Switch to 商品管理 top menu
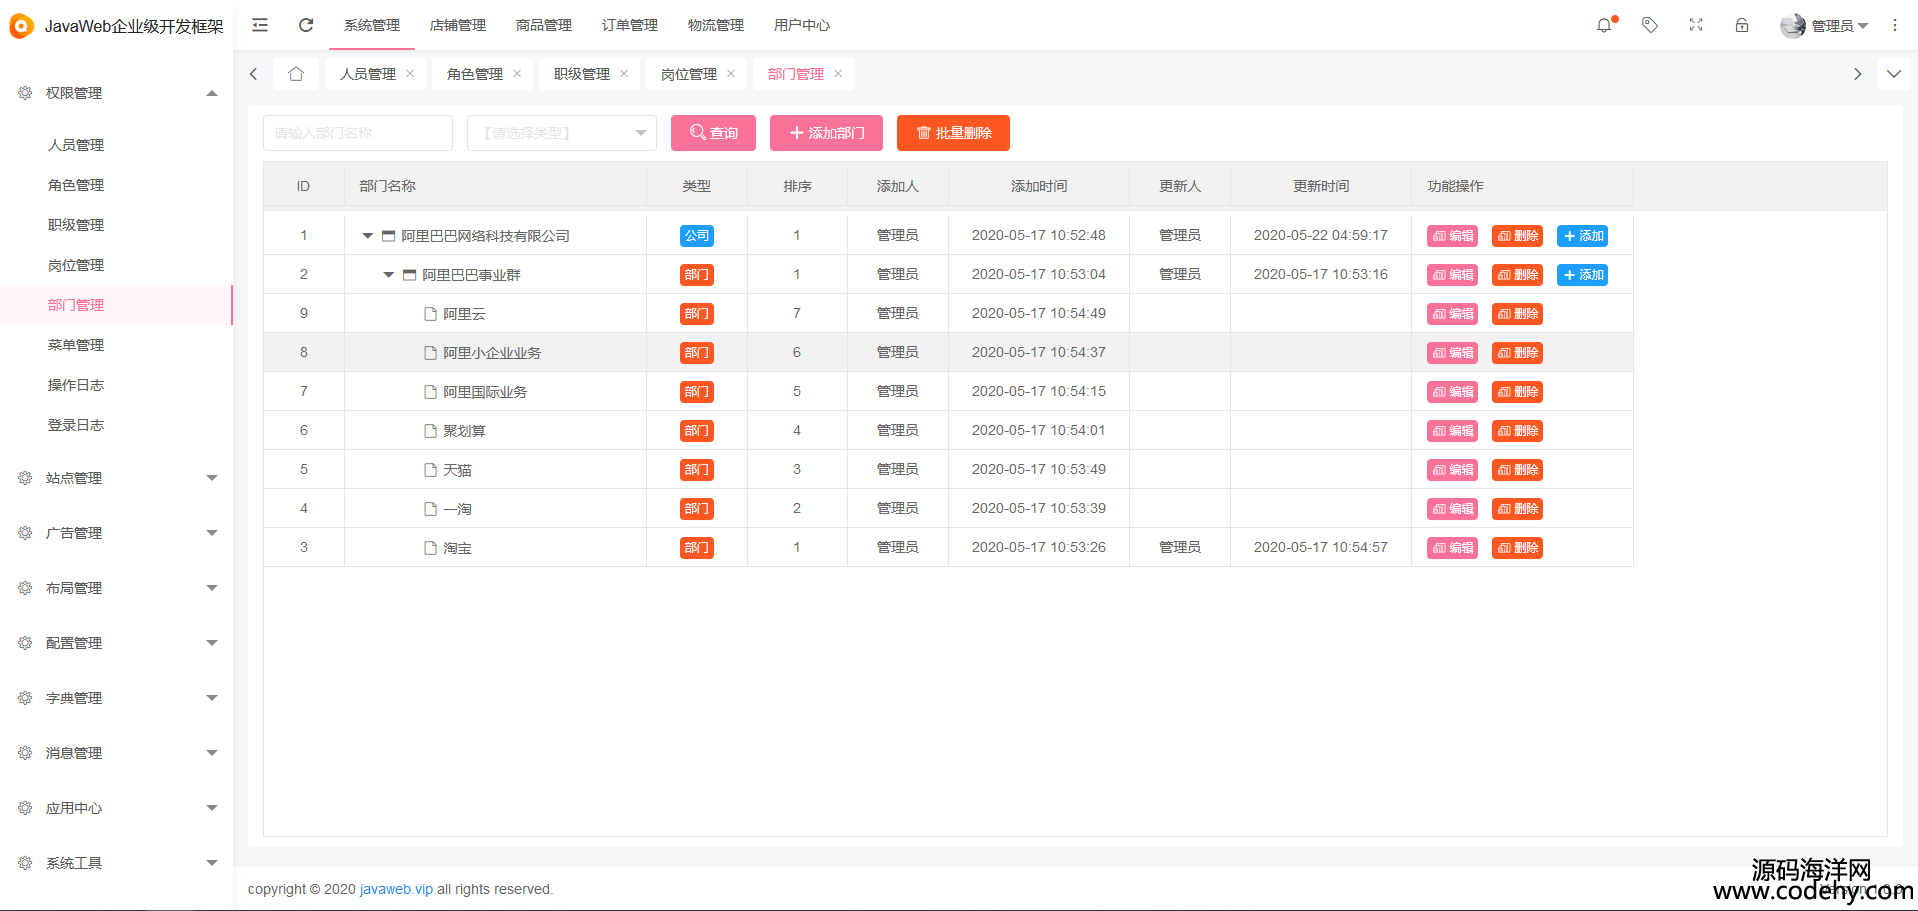Image resolution: width=1918 pixels, height=911 pixels. tap(543, 25)
